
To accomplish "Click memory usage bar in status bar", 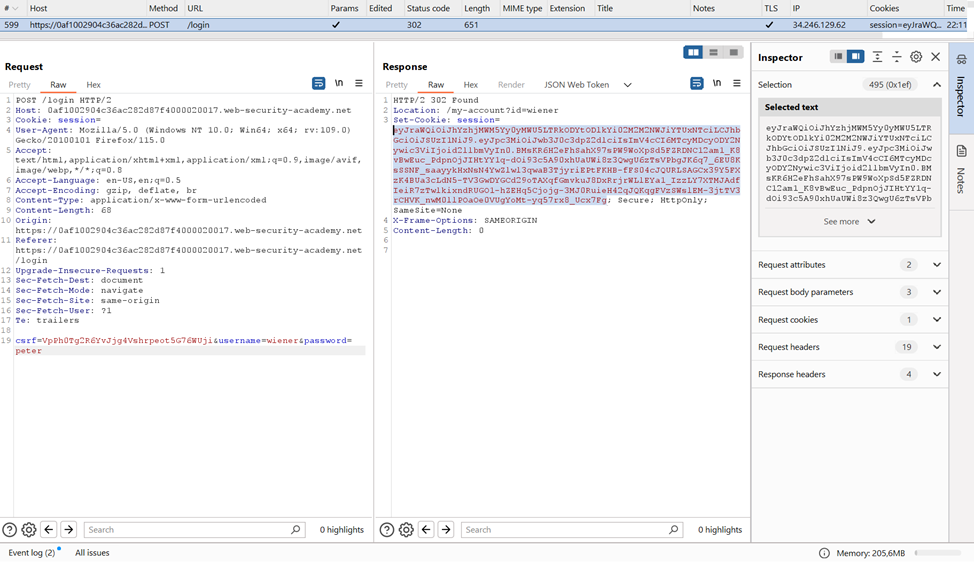I will pyautogui.click(x=938, y=553).
